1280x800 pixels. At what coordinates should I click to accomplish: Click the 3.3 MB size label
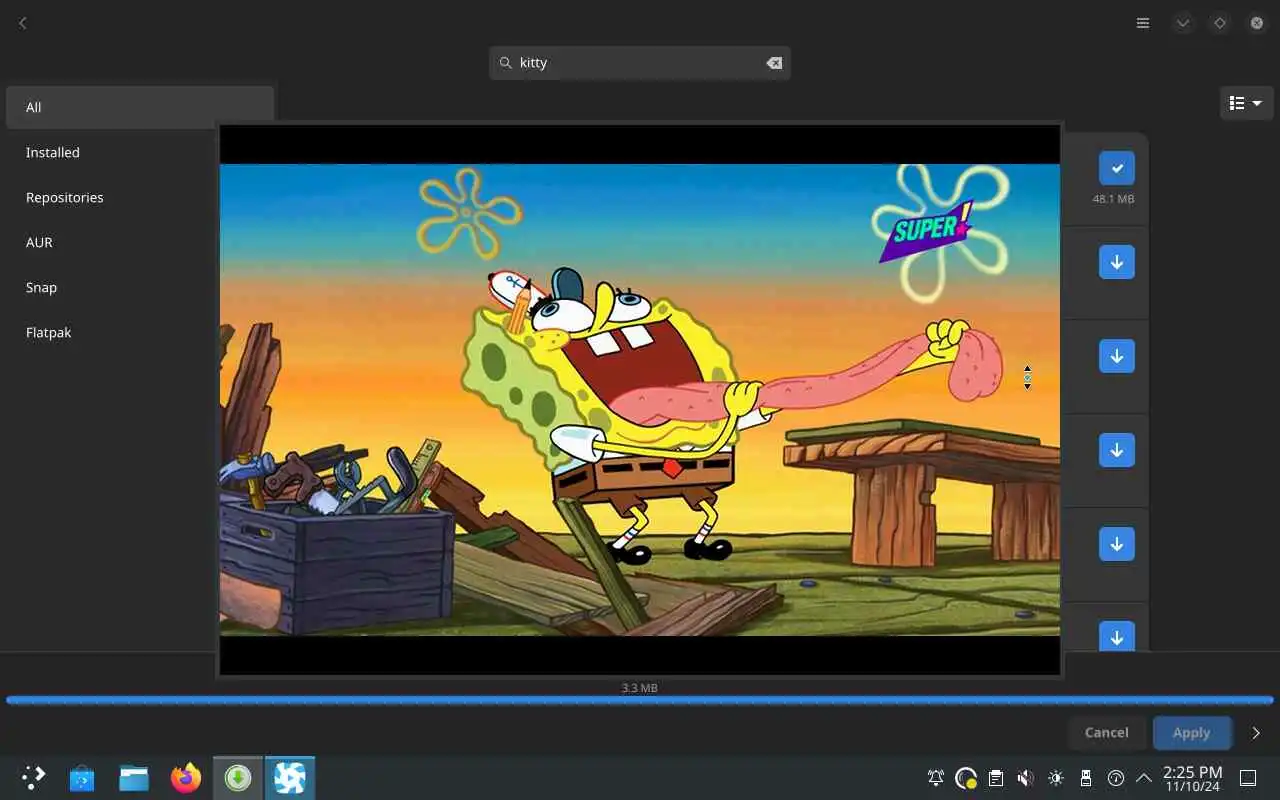tap(640, 688)
